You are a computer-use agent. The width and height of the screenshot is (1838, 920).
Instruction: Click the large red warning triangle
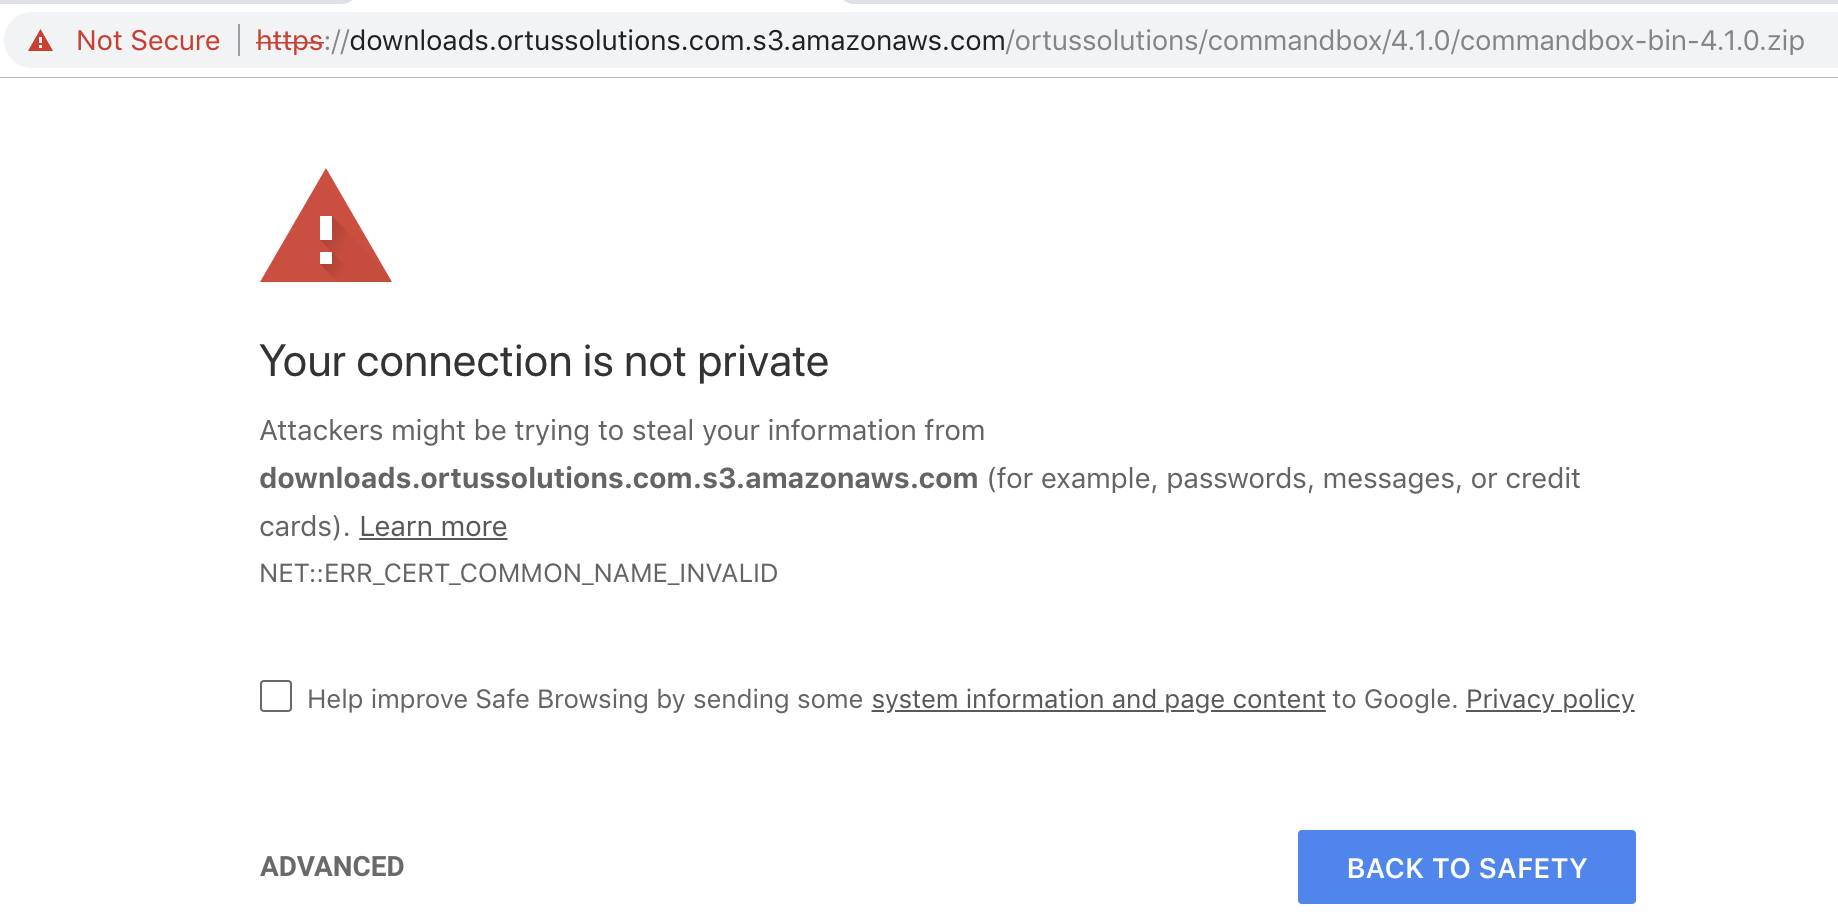click(x=325, y=229)
